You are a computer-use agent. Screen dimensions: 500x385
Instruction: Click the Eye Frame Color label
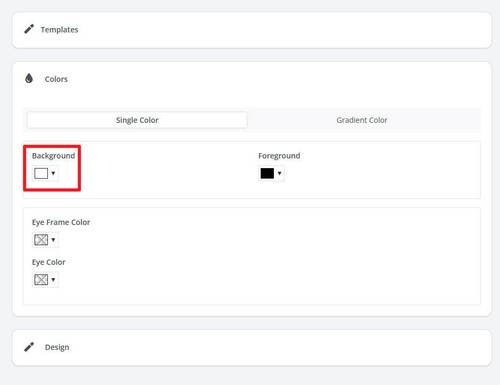[x=61, y=222]
